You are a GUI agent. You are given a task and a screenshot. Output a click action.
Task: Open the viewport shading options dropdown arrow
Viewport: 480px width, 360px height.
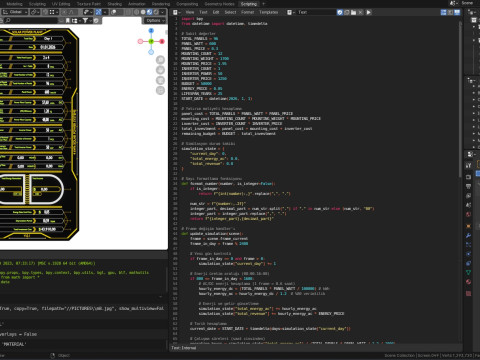(163, 12)
